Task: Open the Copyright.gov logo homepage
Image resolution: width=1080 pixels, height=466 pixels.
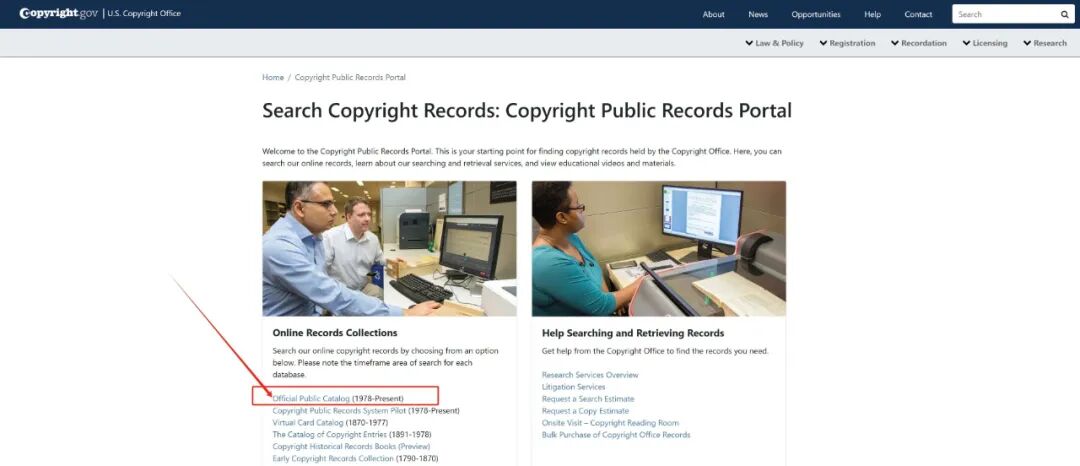Action: click(x=59, y=13)
